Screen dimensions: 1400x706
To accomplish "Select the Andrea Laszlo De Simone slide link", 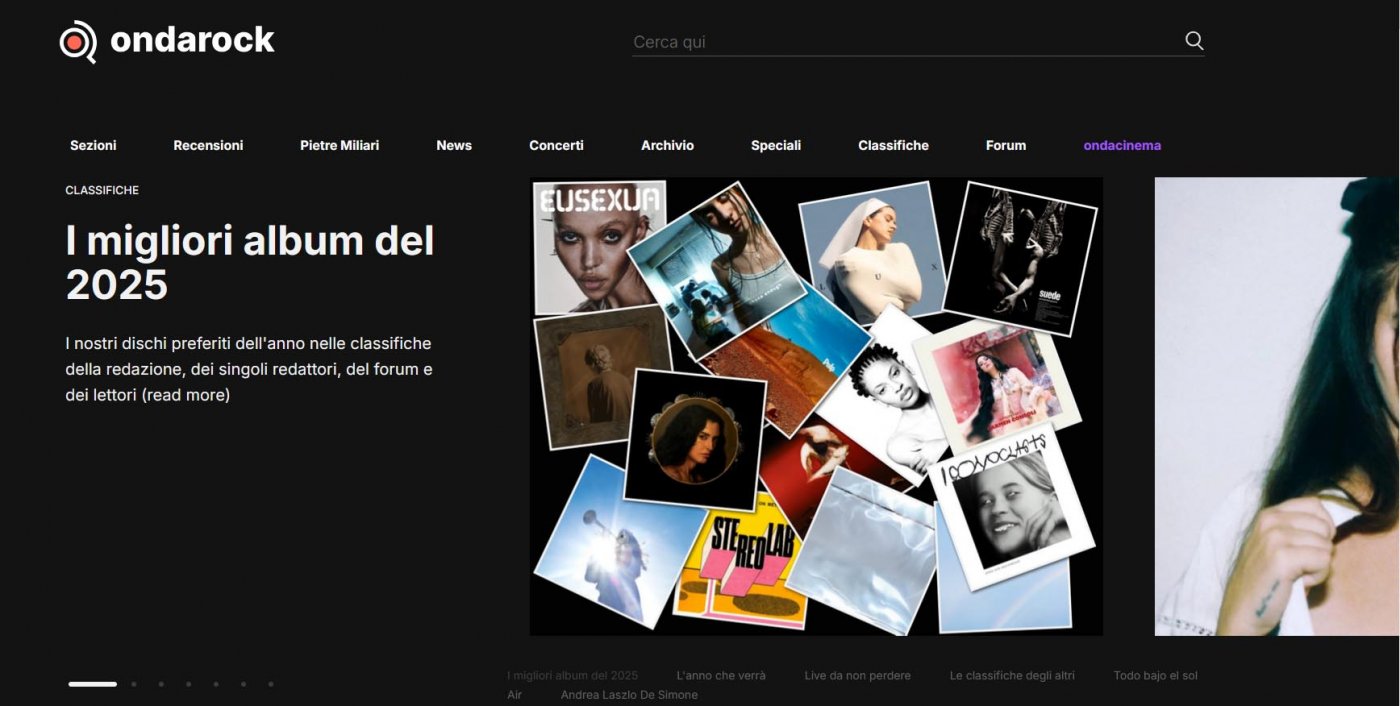I will pos(629,695).
